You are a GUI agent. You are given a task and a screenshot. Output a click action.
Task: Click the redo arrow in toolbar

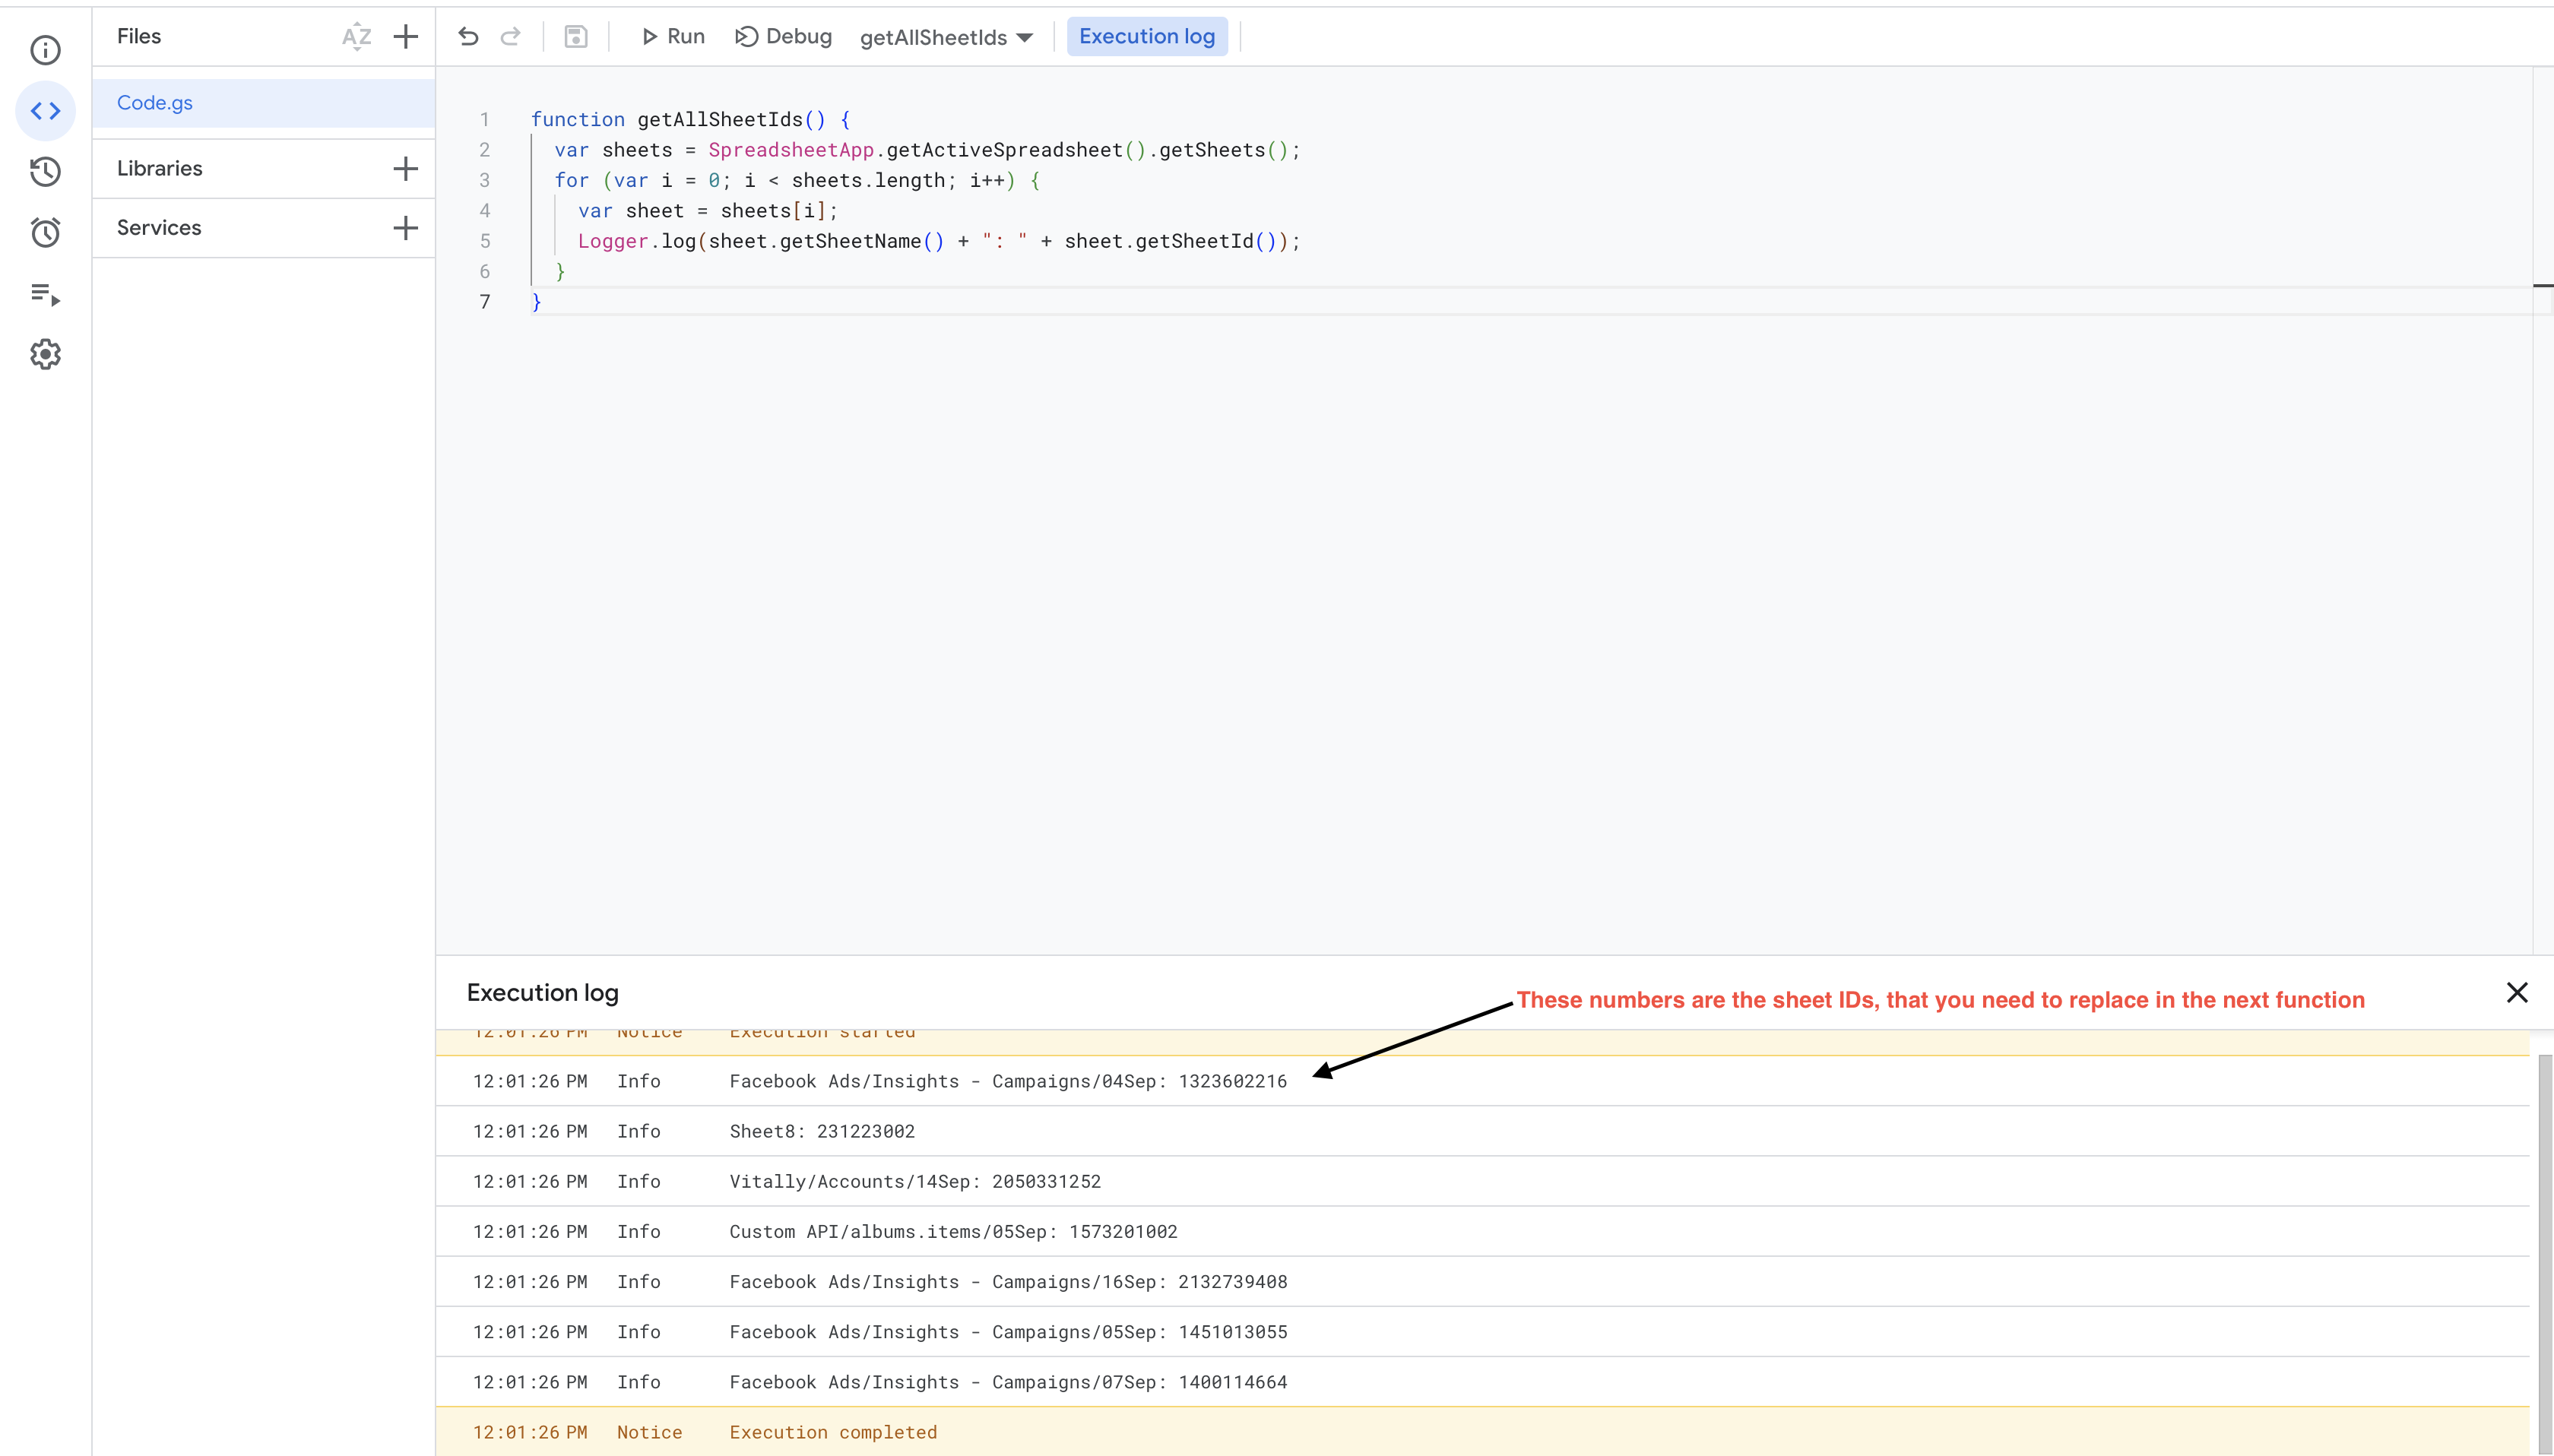pyautogui.click(x=510, y=37)
